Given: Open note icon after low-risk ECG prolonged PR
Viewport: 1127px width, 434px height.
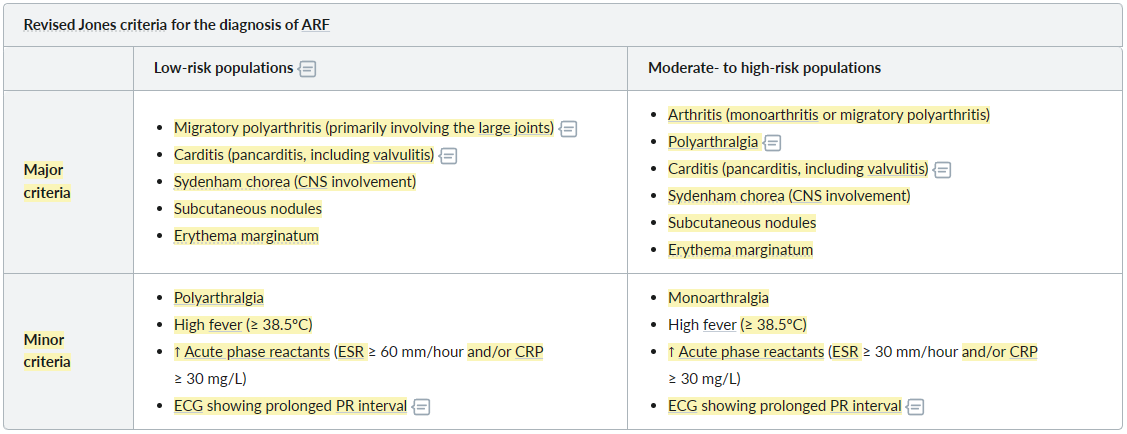Looking at the screenshot, I should click(422, 407).
